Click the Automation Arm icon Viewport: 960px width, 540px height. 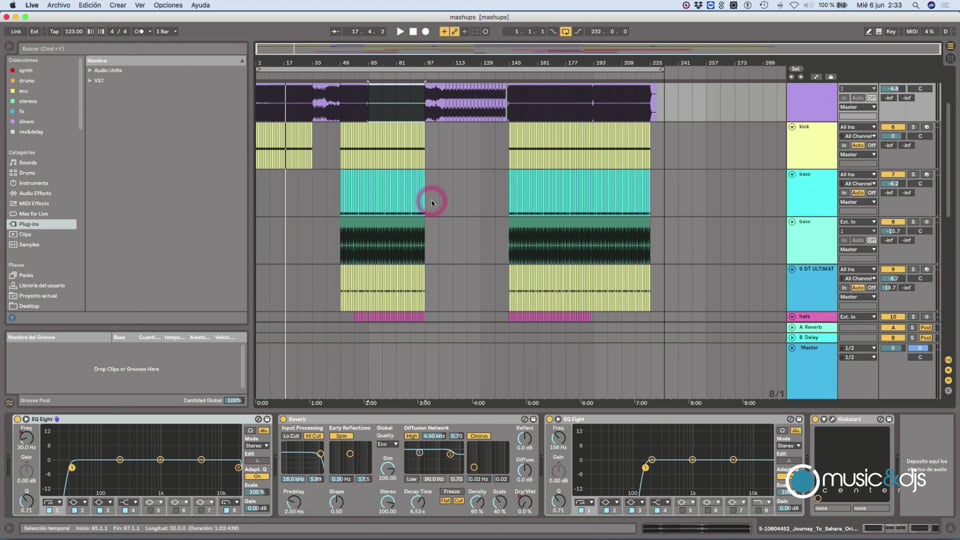click(x=454, y=31)
